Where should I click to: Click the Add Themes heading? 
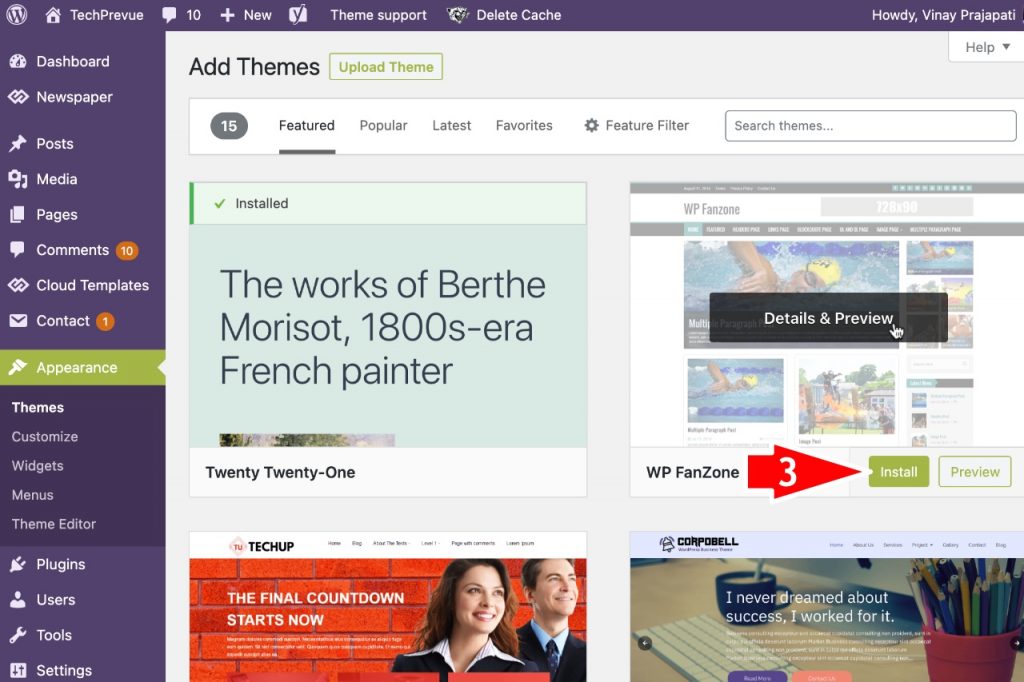(x=254, y=67)
